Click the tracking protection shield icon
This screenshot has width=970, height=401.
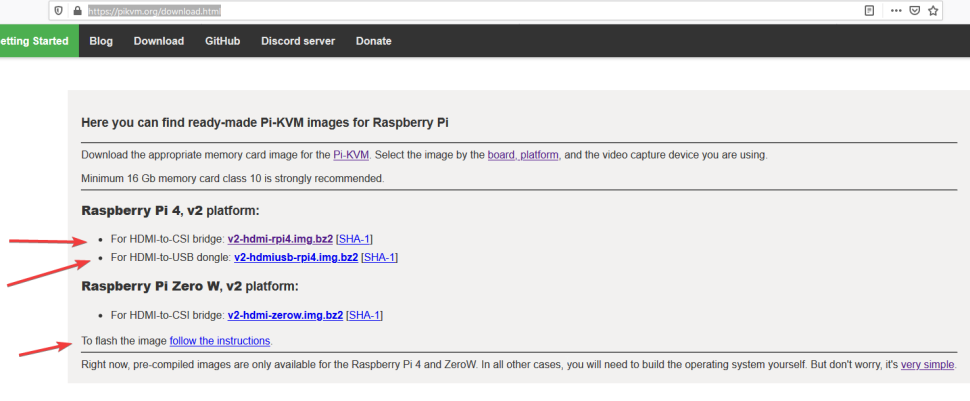tap(59, 11)
